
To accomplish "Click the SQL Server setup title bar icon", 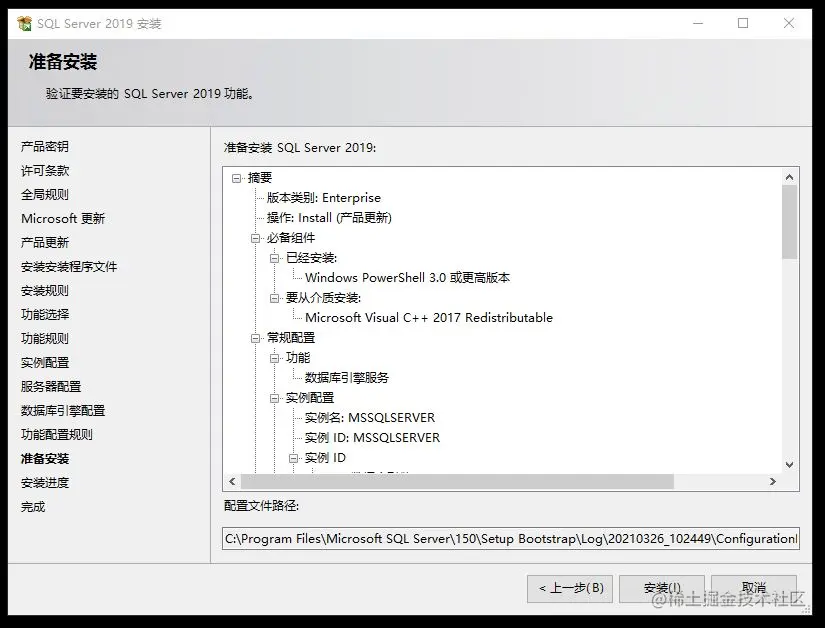I will pos(24,23).
